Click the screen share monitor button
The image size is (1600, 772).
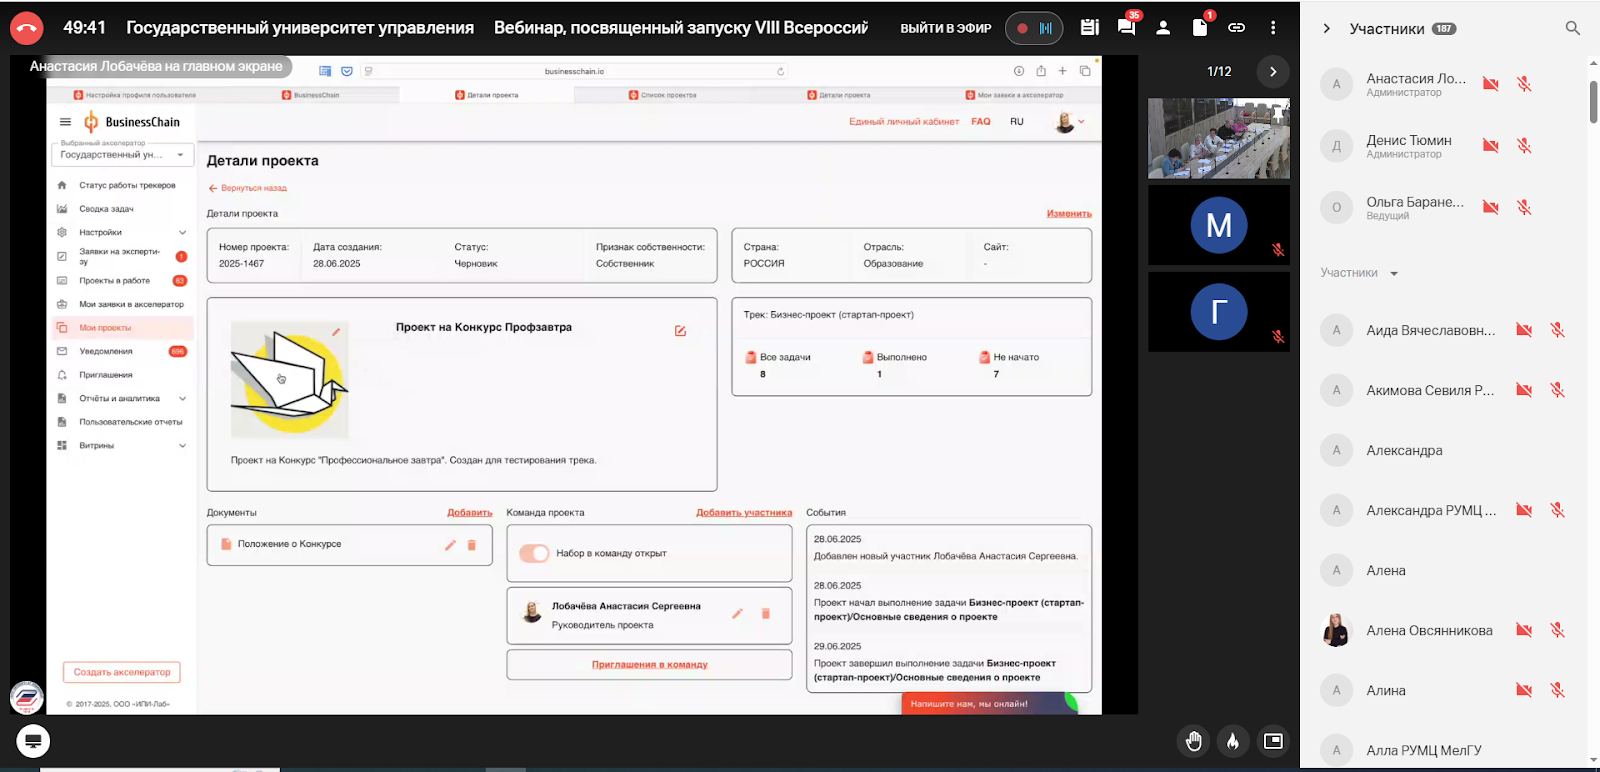(33, 741)
